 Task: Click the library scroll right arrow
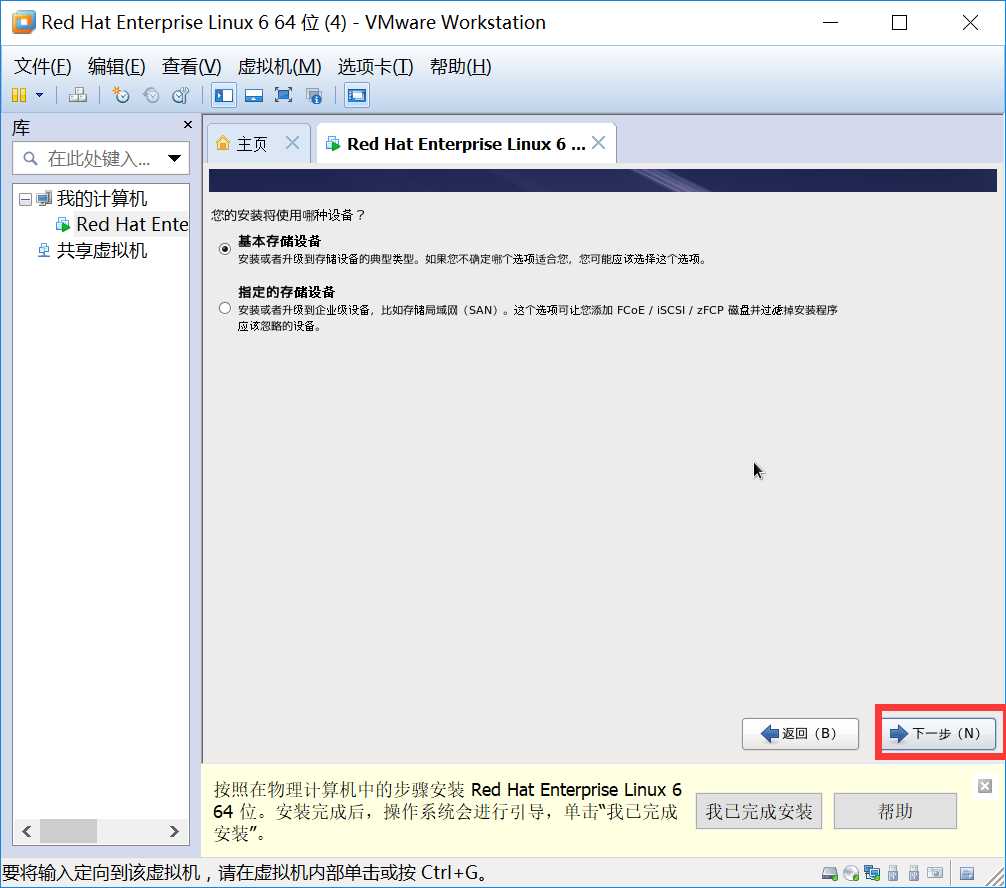(x=174, y=832)
